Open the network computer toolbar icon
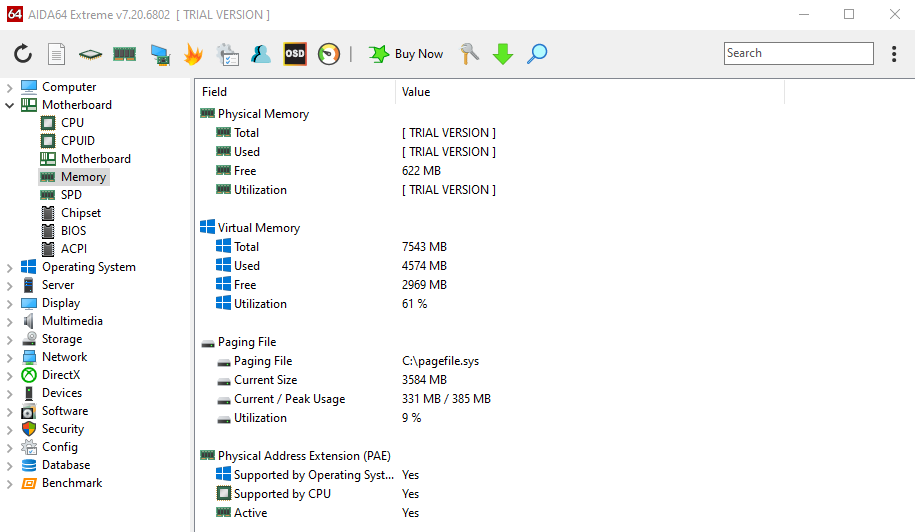The height and width of the screenshot is (532, 915). [x=160, y=54]
